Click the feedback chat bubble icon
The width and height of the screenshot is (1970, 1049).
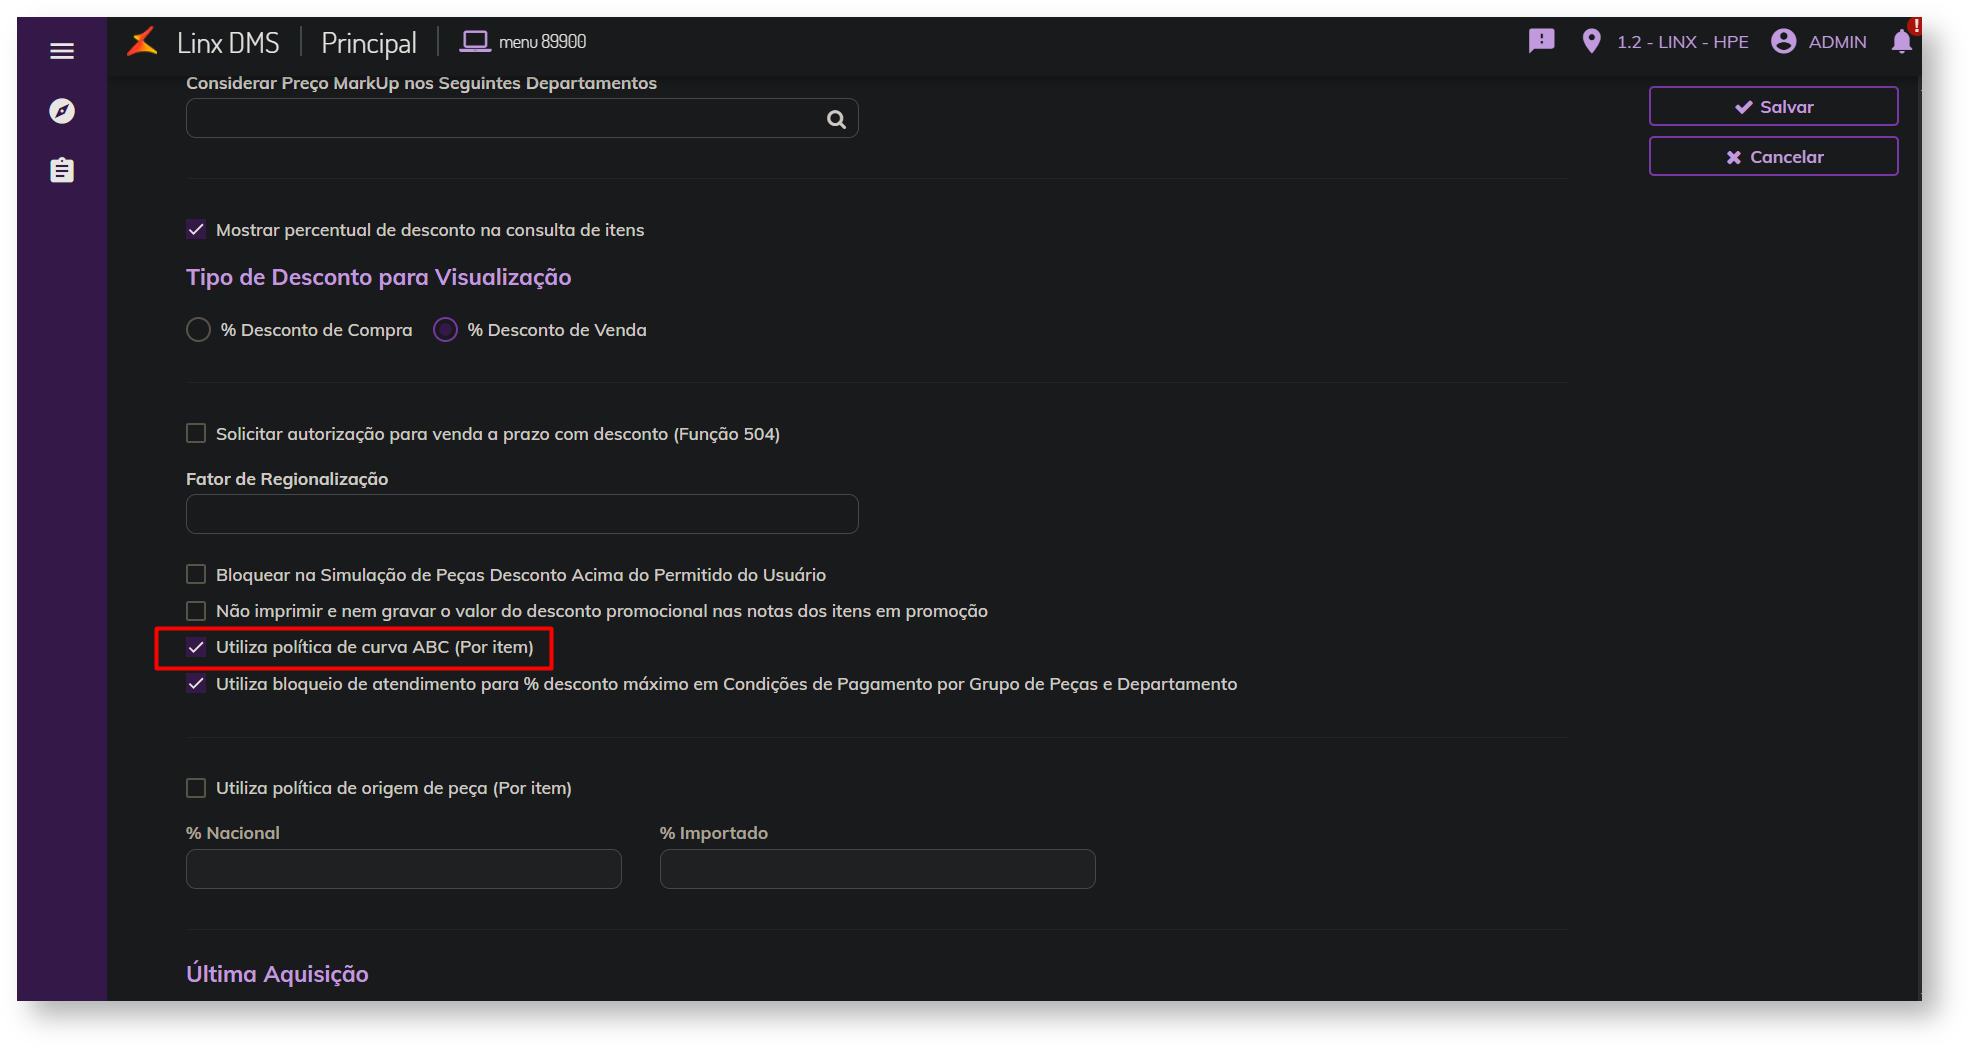(1541, 41)
